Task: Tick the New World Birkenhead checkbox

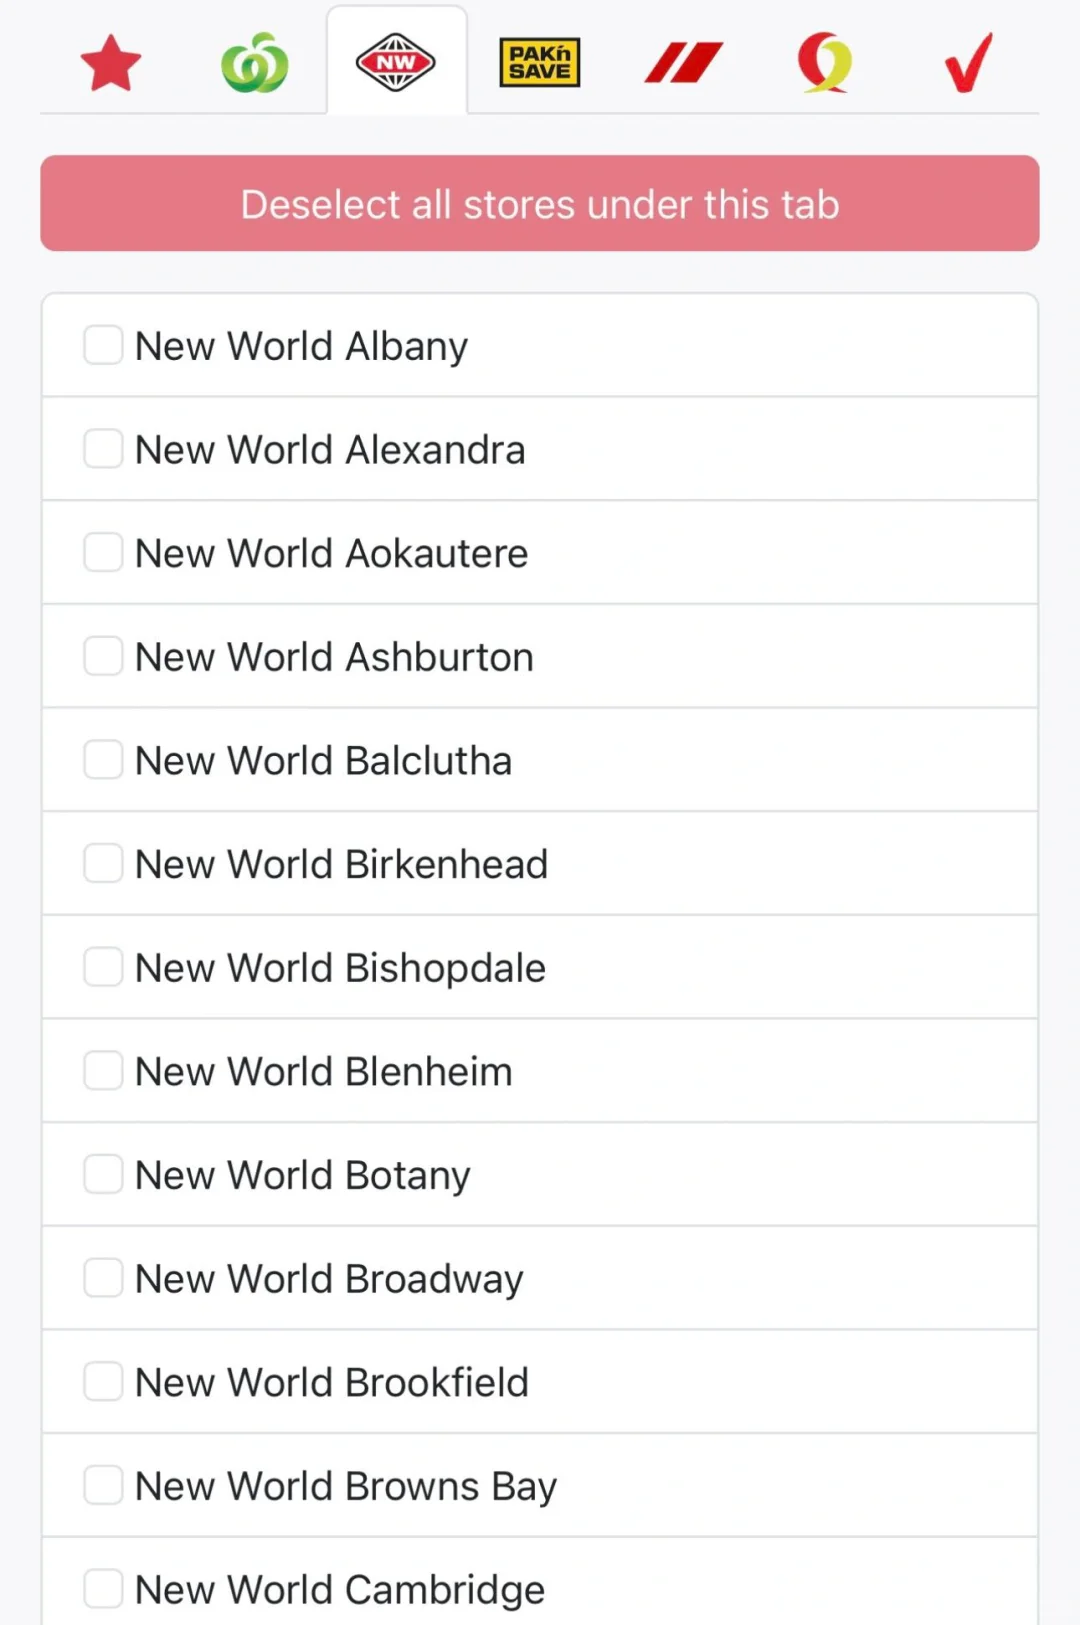Action: pos(103,863)
